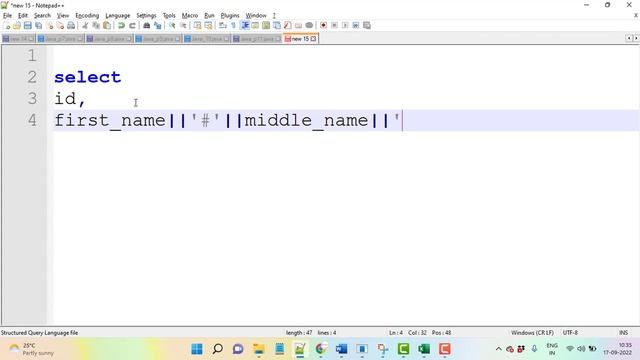Open the Windows Start menu

coord(197,349)
